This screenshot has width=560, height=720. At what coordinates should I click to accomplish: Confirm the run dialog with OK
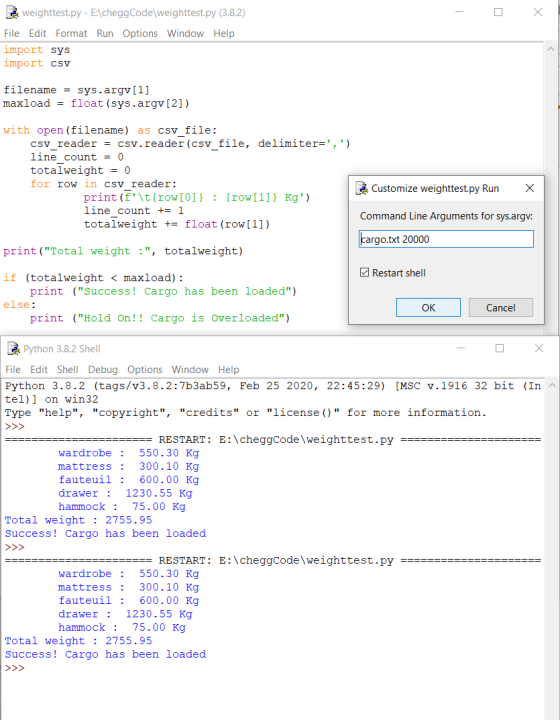[428, 308]
